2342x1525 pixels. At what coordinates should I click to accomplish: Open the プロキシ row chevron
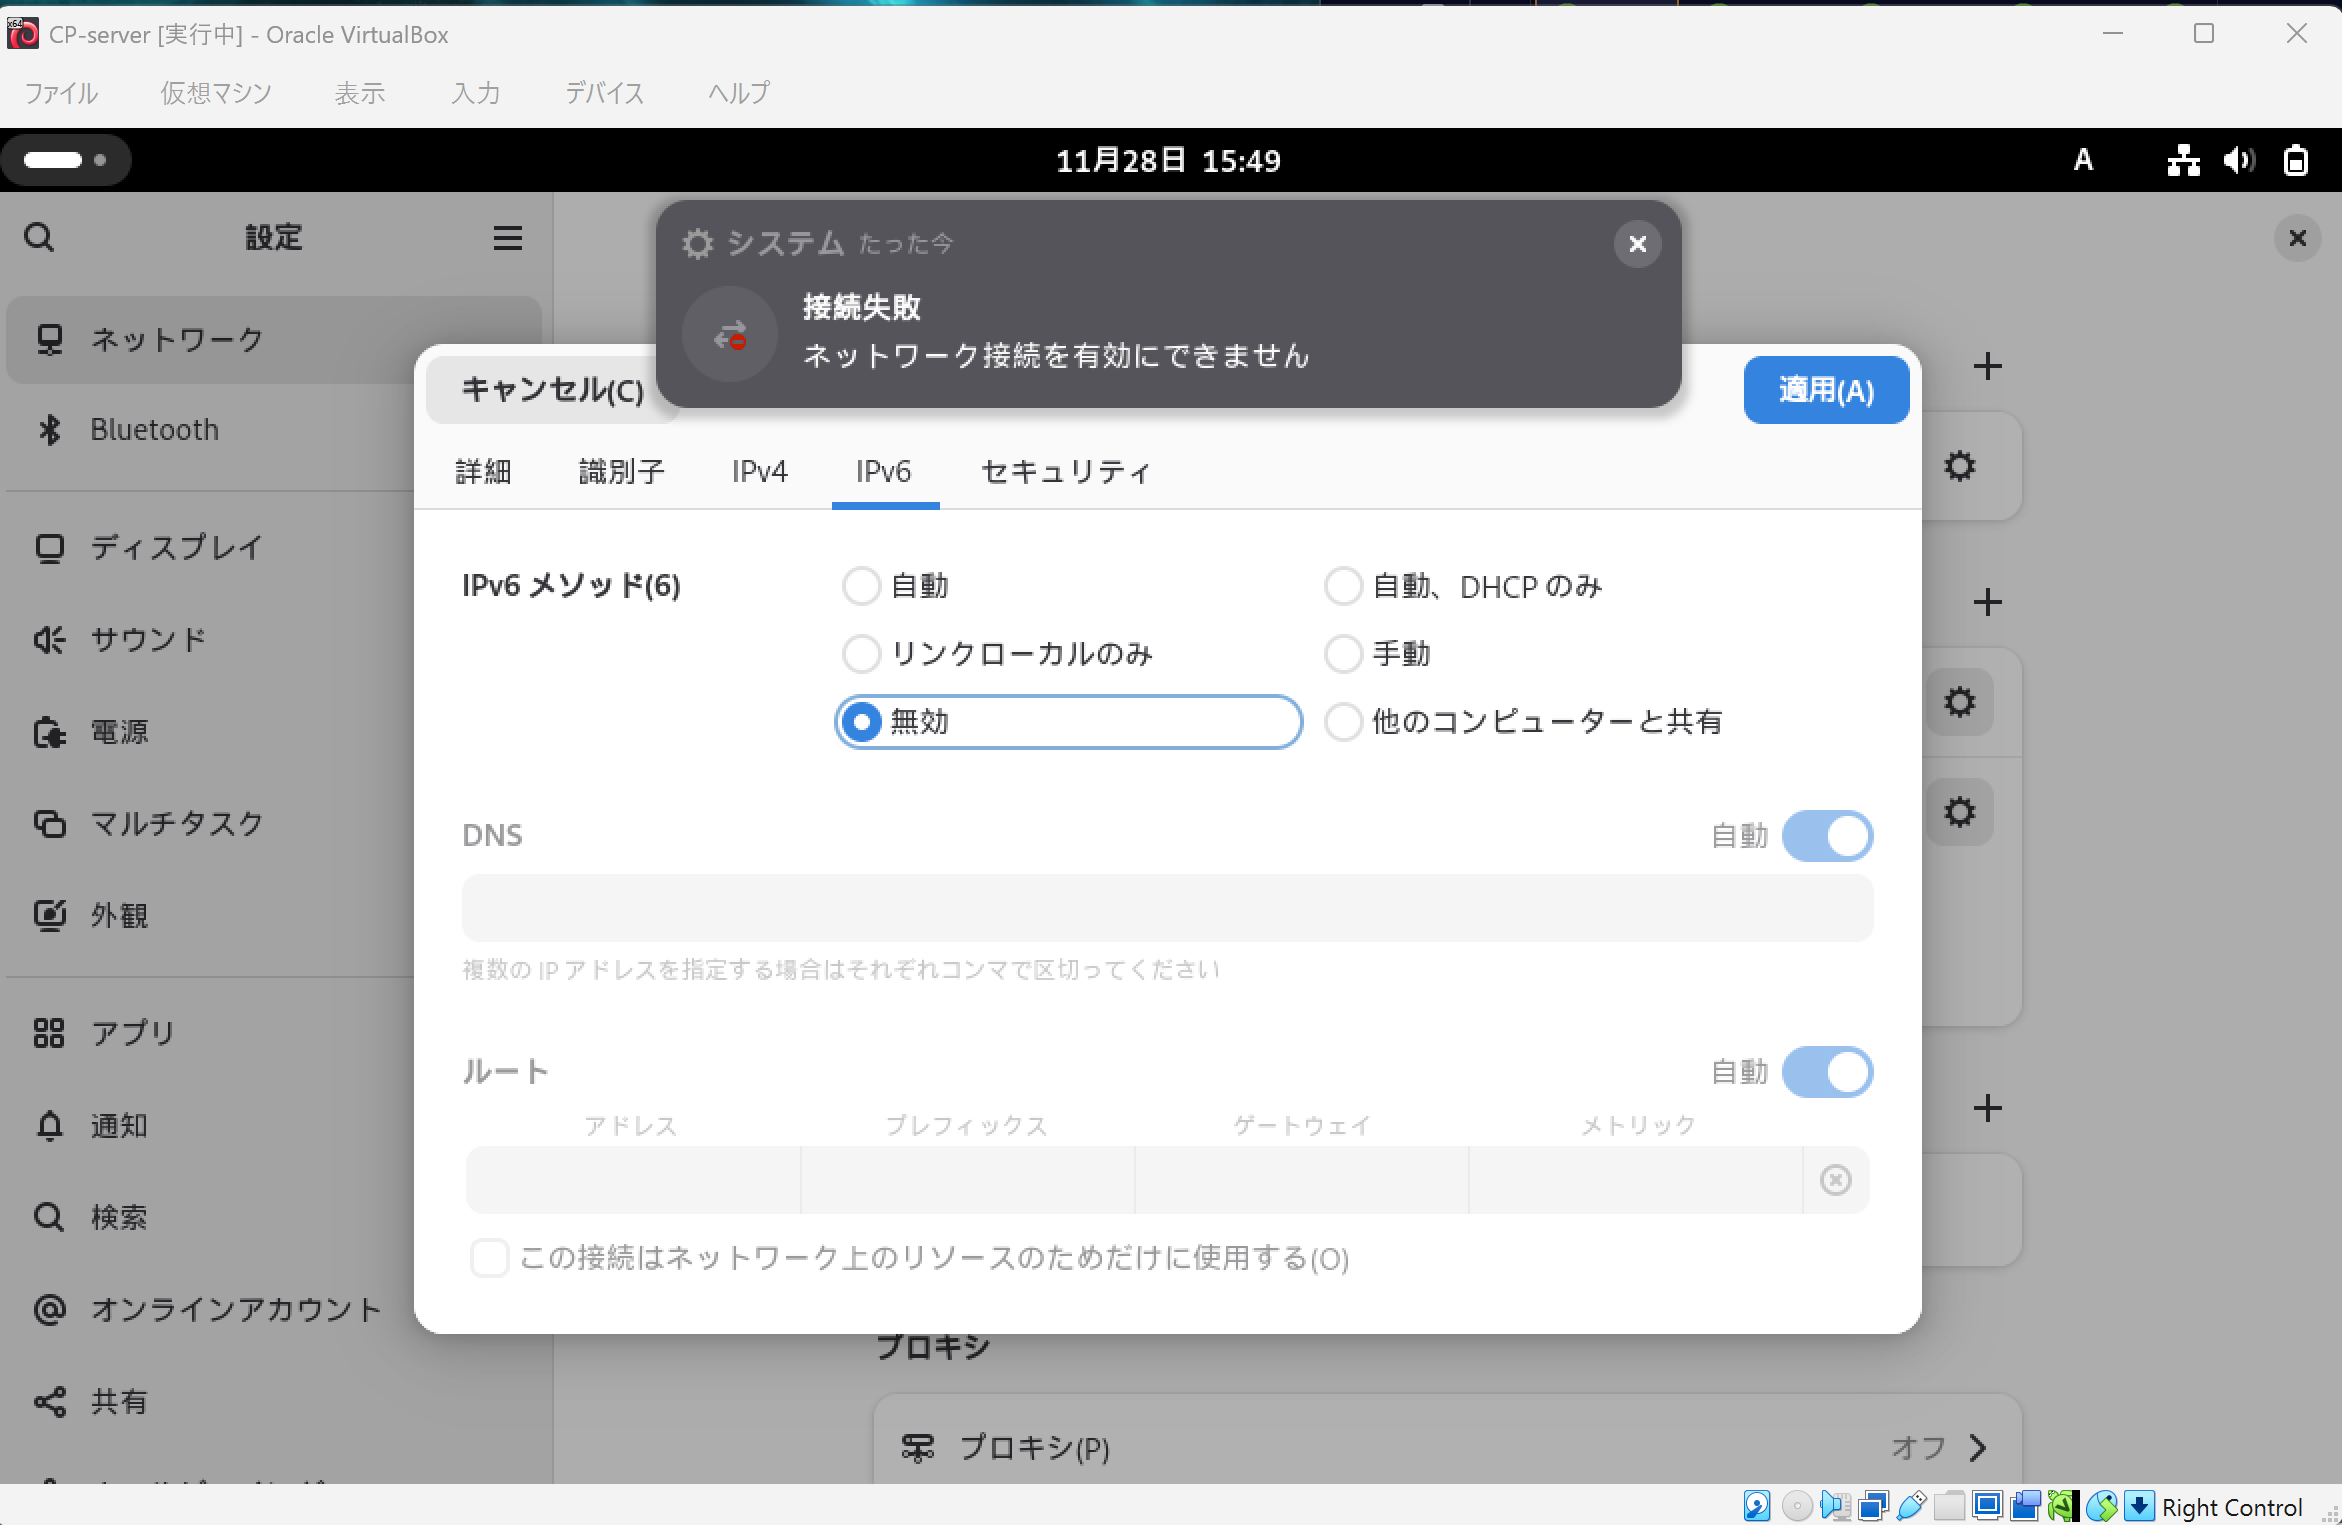(1977, 1447)
